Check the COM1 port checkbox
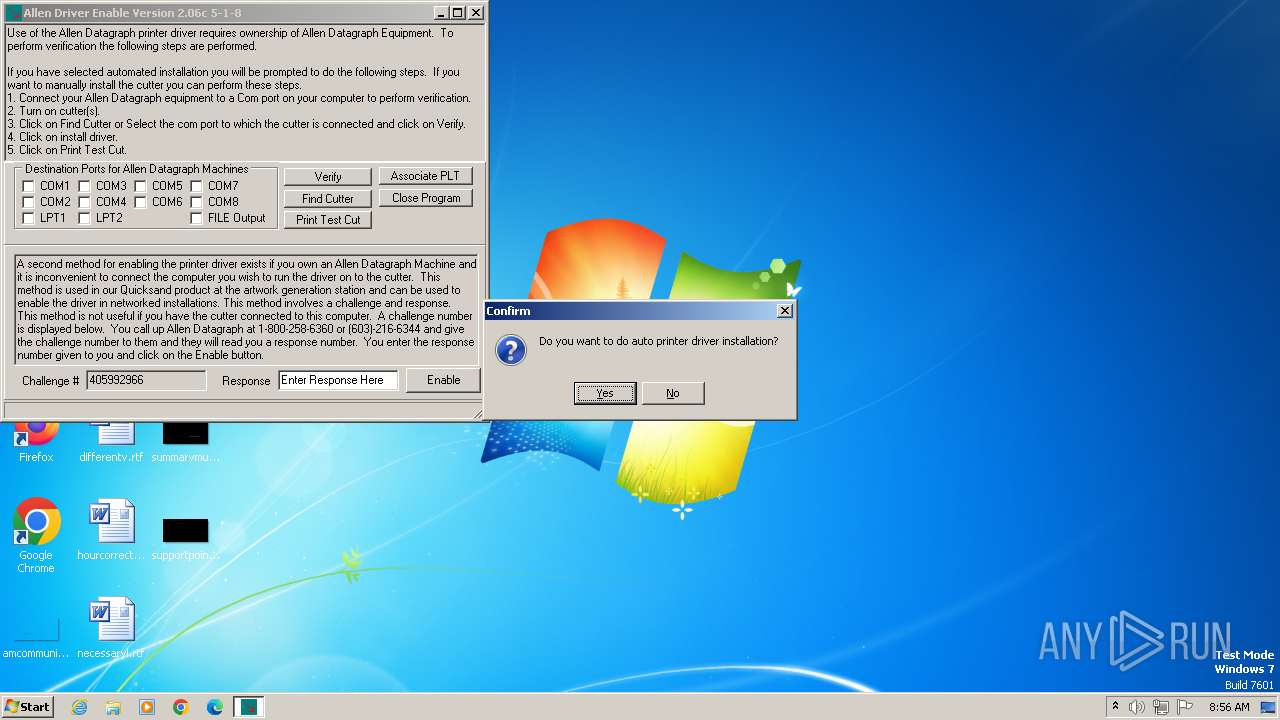This screenshot has width=1280, height=720. point(28,186)
